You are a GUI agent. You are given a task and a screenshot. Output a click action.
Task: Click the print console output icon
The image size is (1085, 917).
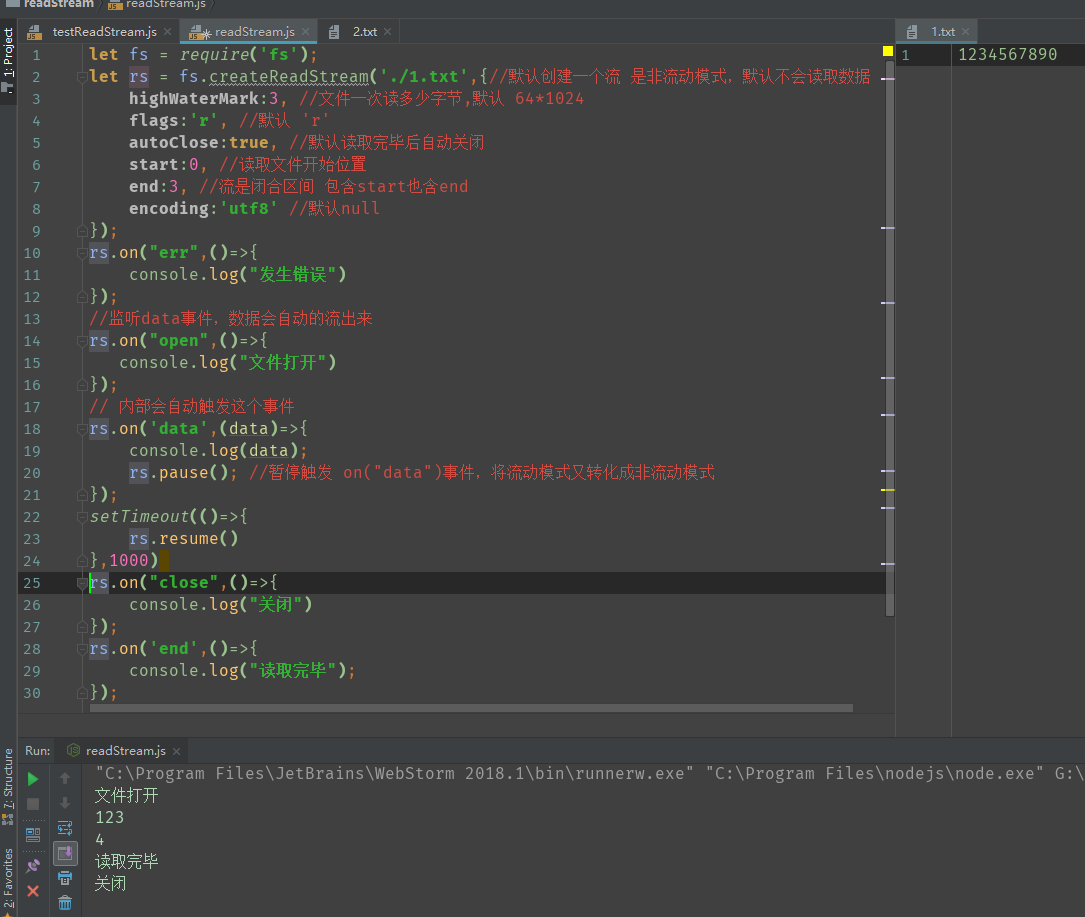tap(65, 878)
